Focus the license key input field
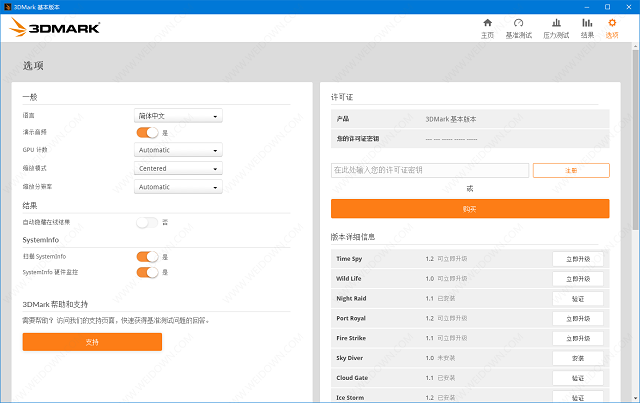 [430, 170]
